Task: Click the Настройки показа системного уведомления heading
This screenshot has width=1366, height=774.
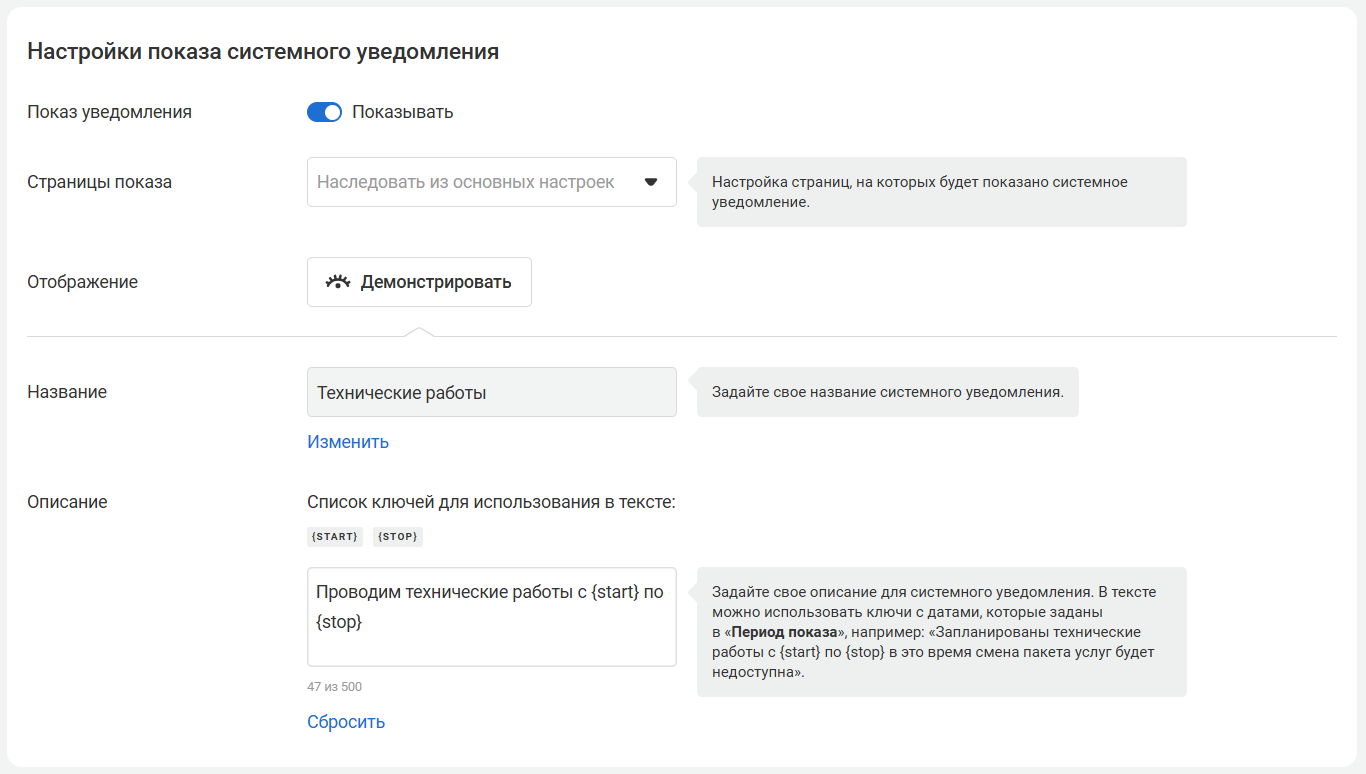Action: click(x=263, y=52)
